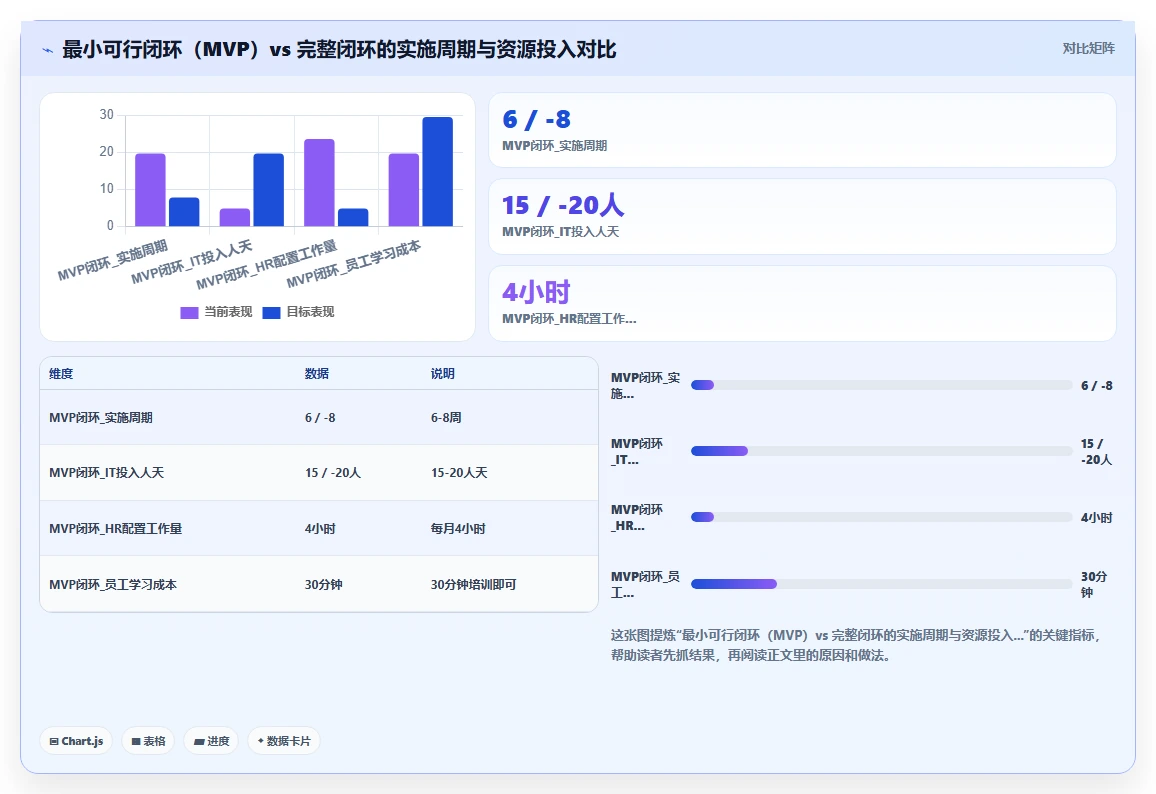
Task: Click the tall blue 员工学习成本 target bar
Action: pyautogui.click(x=437, y=171)
